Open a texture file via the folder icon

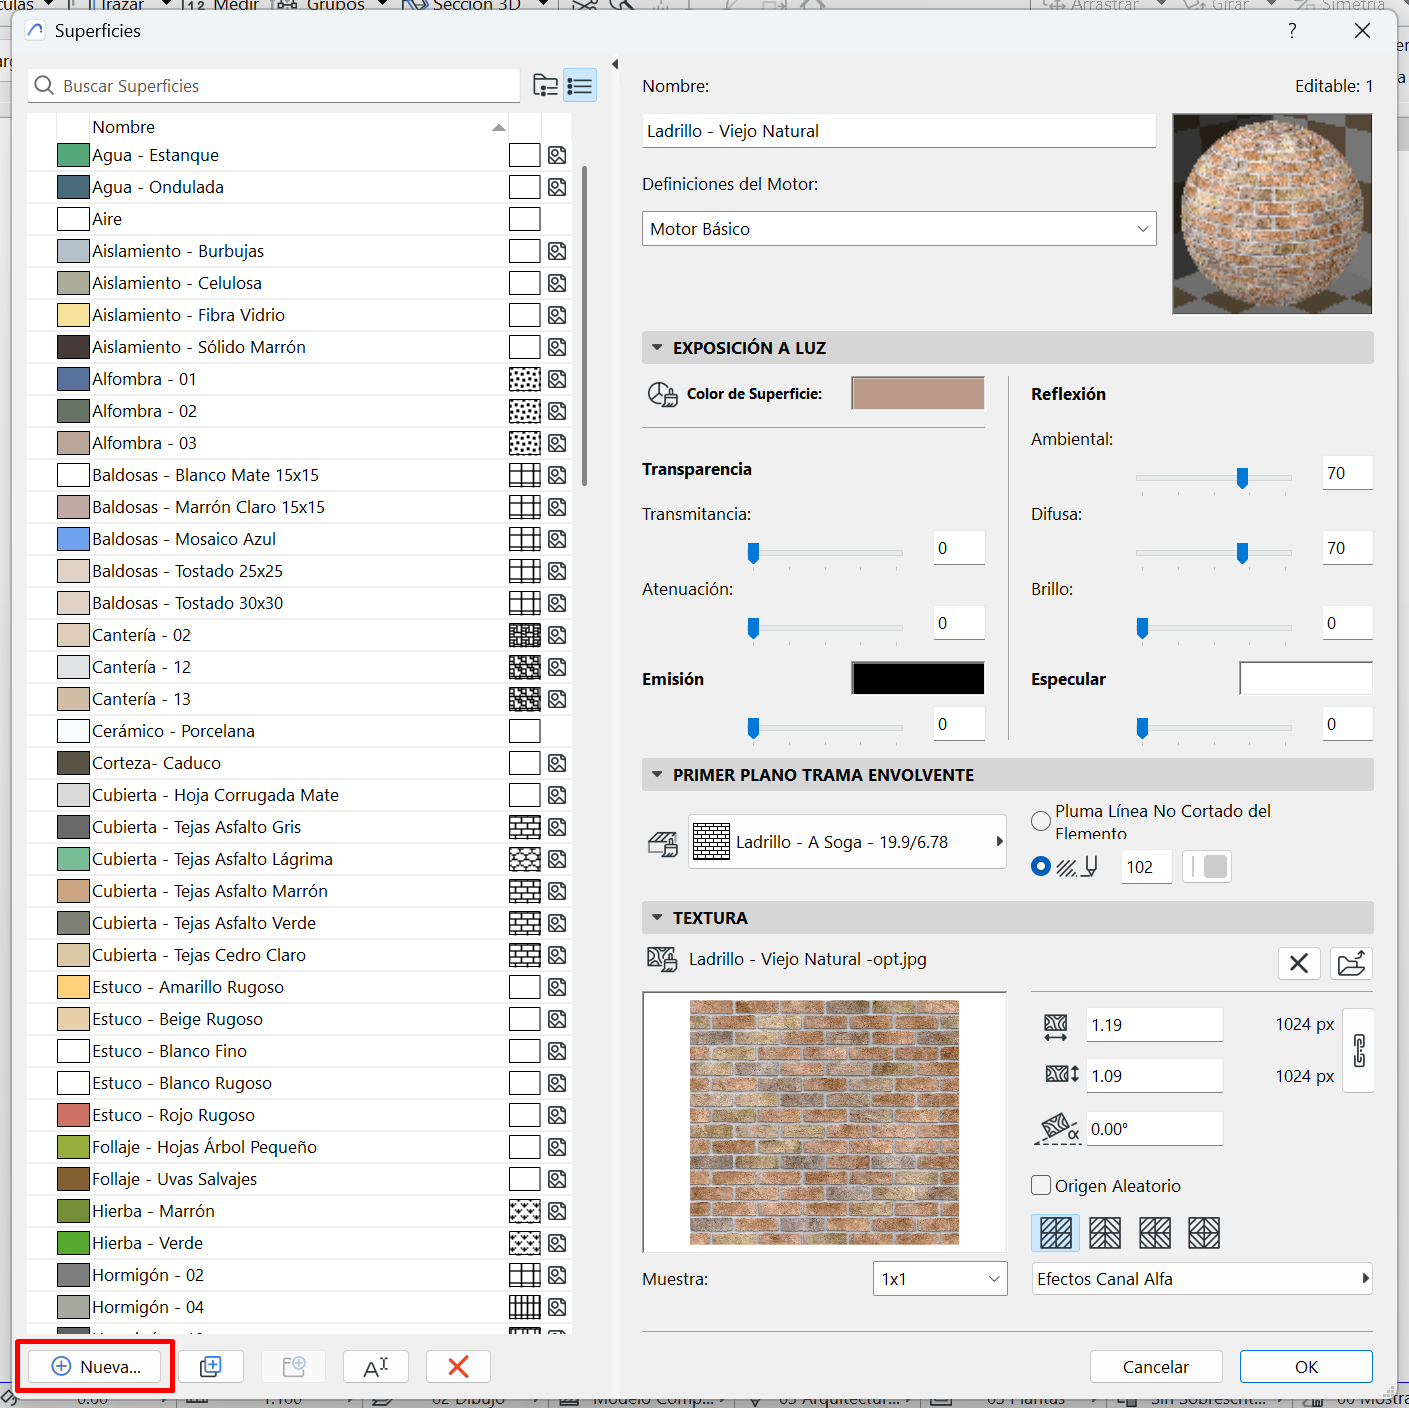pyautogui.click(x=1351, y=963)
